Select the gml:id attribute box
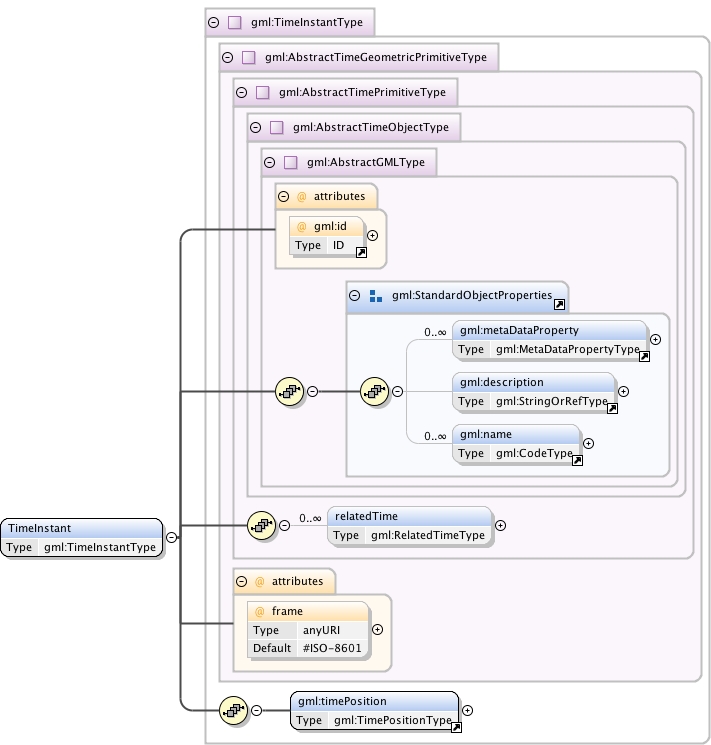The image size is (711, 745). point(327,236)
